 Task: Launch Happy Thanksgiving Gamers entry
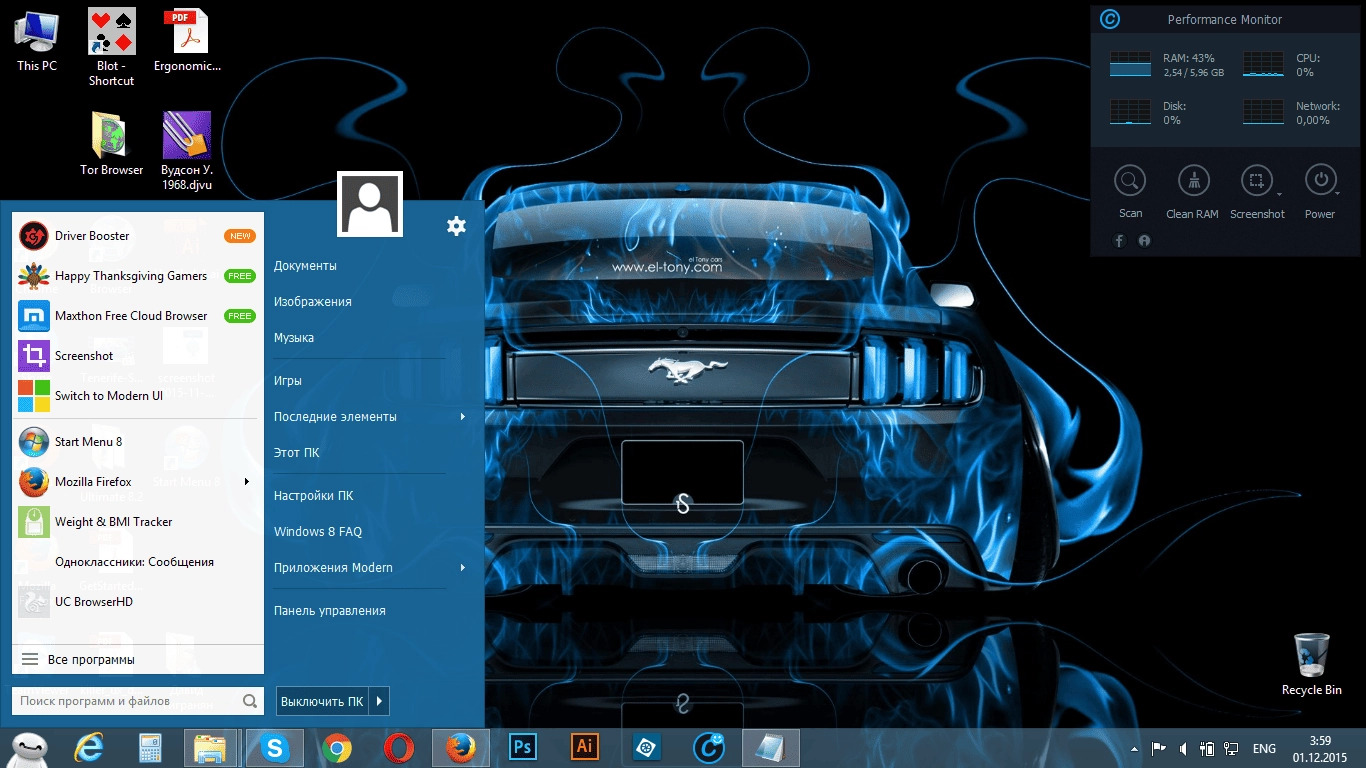[138, 276]
